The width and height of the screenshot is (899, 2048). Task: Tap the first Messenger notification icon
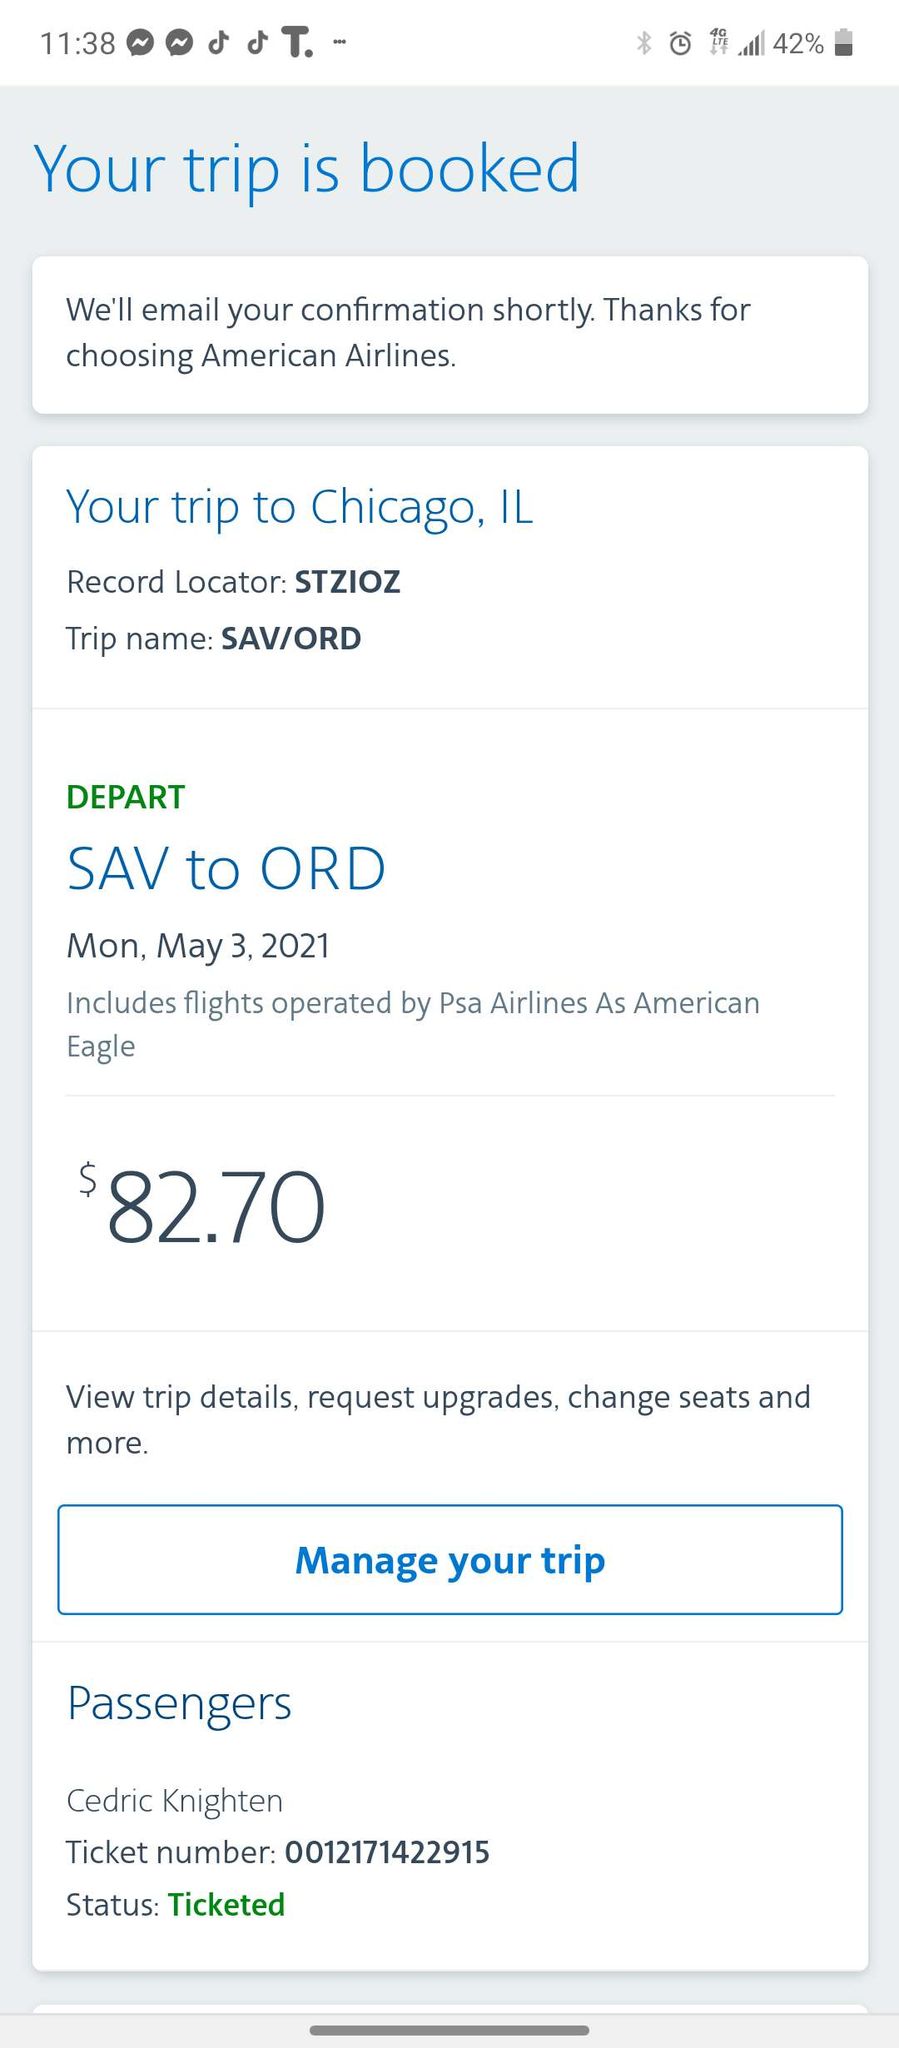point(141,44)
